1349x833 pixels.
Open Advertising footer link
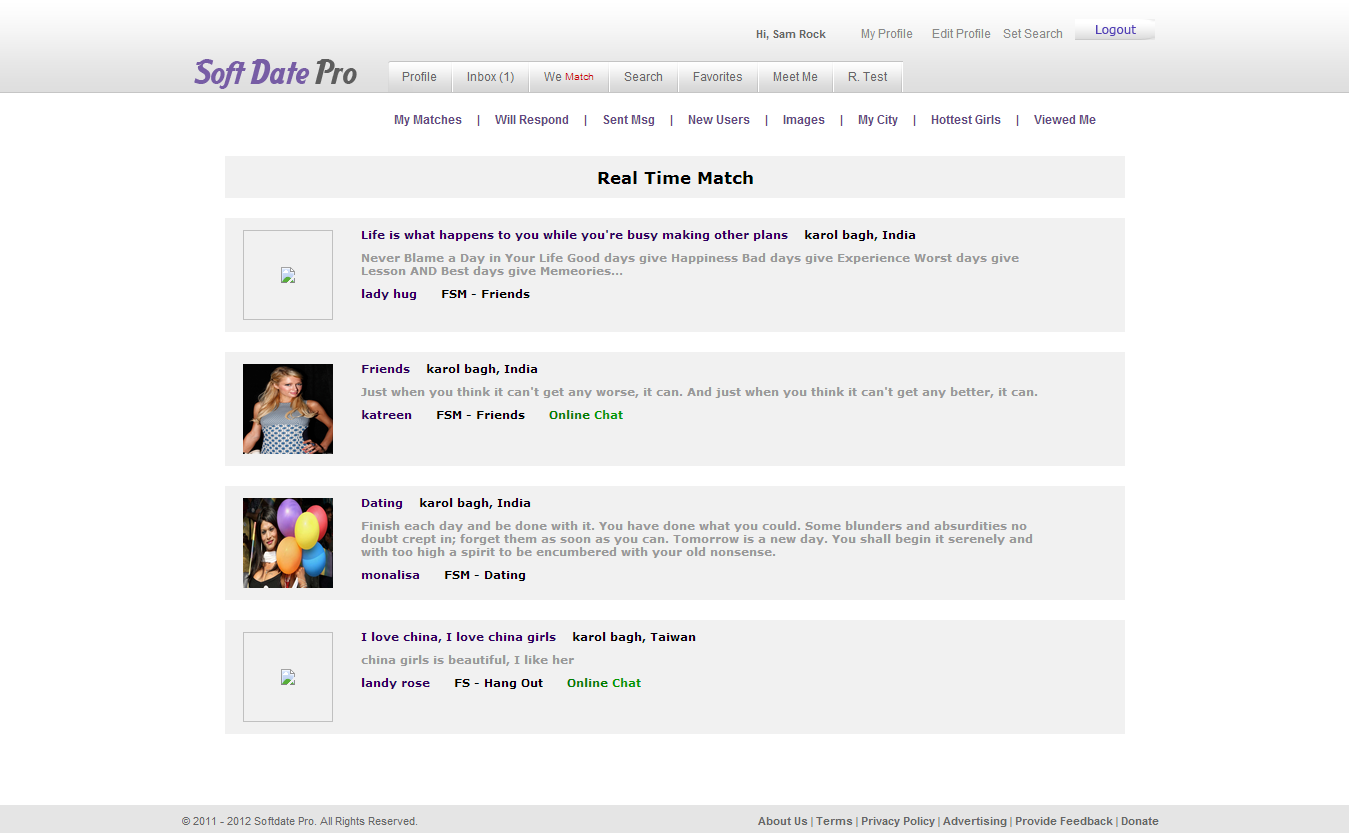tap(975, 821)
